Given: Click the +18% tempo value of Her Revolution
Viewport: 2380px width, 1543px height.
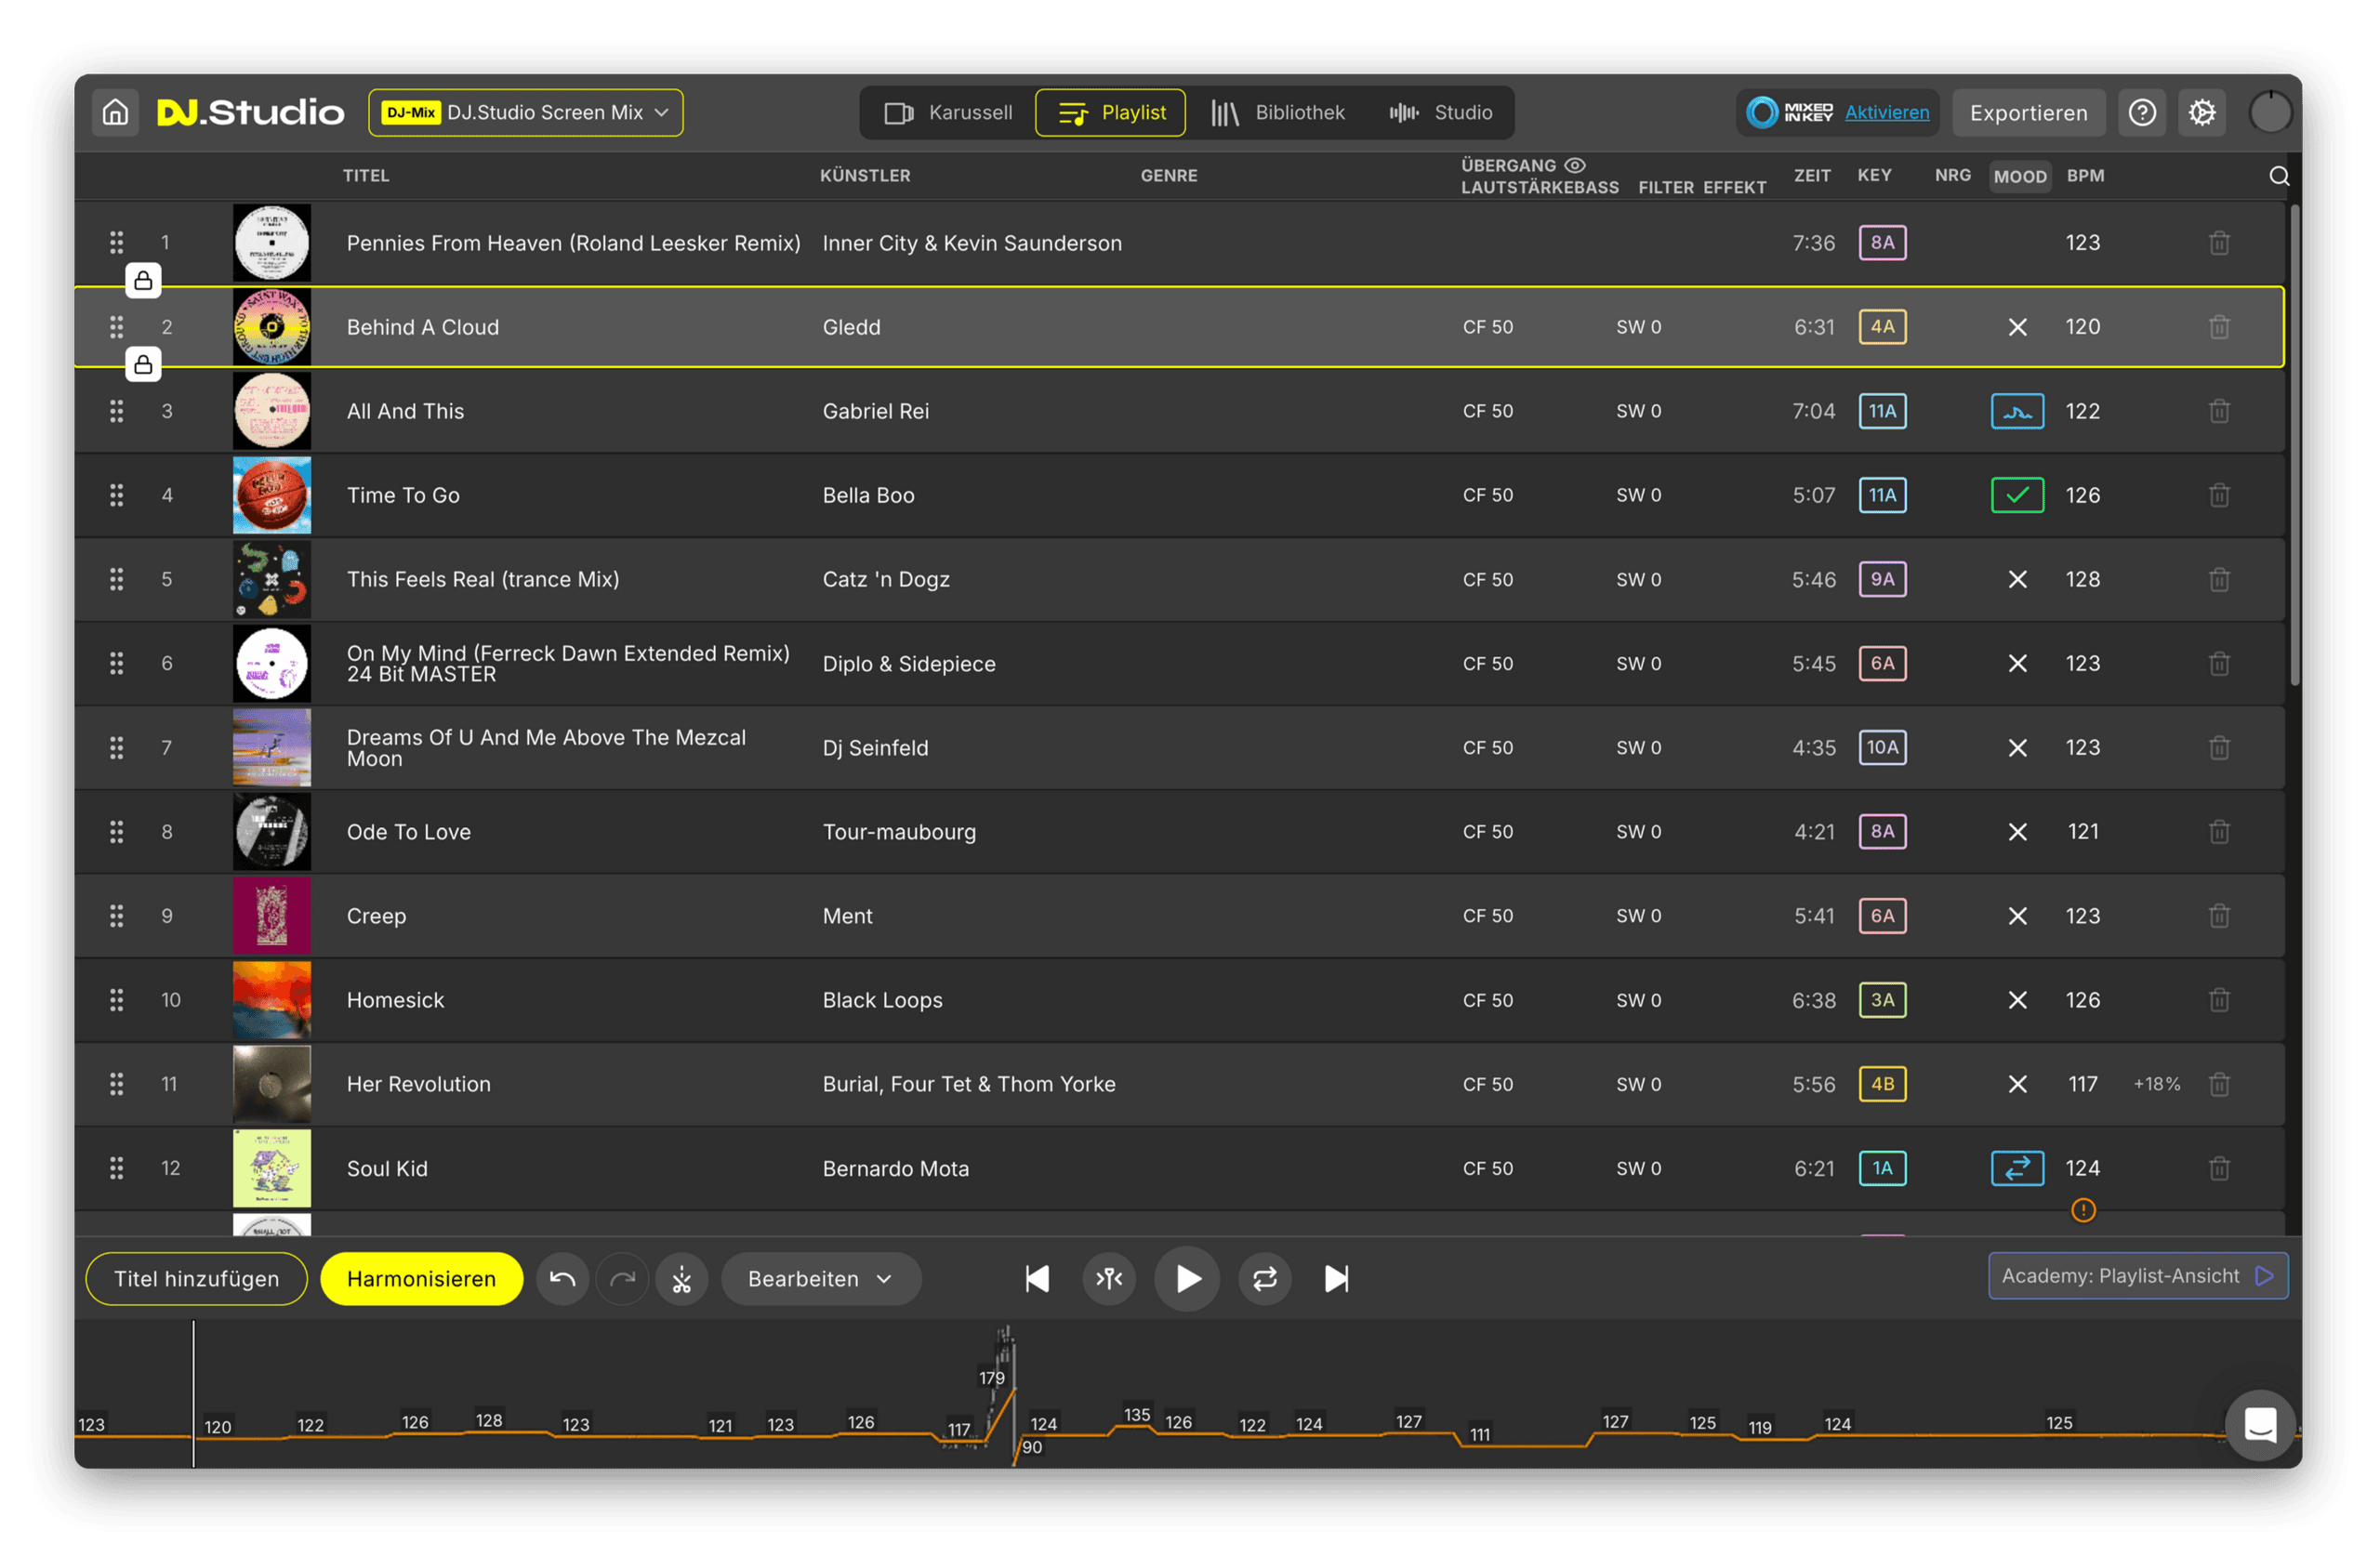Looking at the screenshot, I should 2156,1084.
